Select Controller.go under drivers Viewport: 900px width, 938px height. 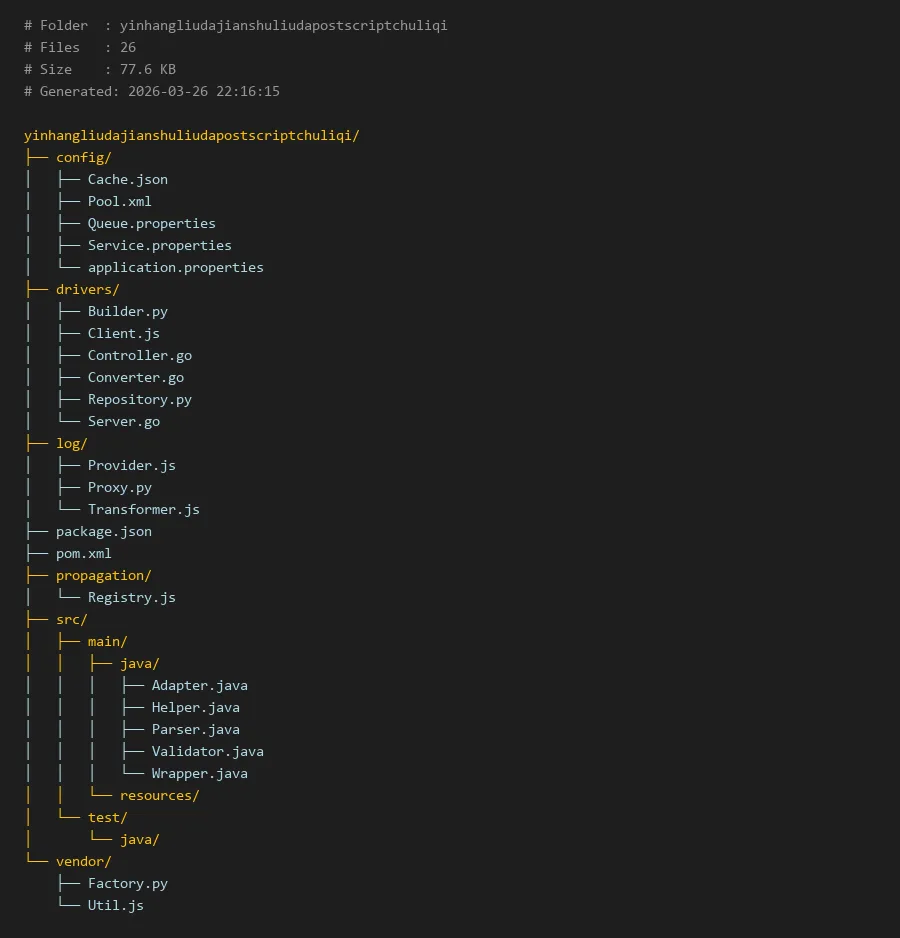click(139, 356)
